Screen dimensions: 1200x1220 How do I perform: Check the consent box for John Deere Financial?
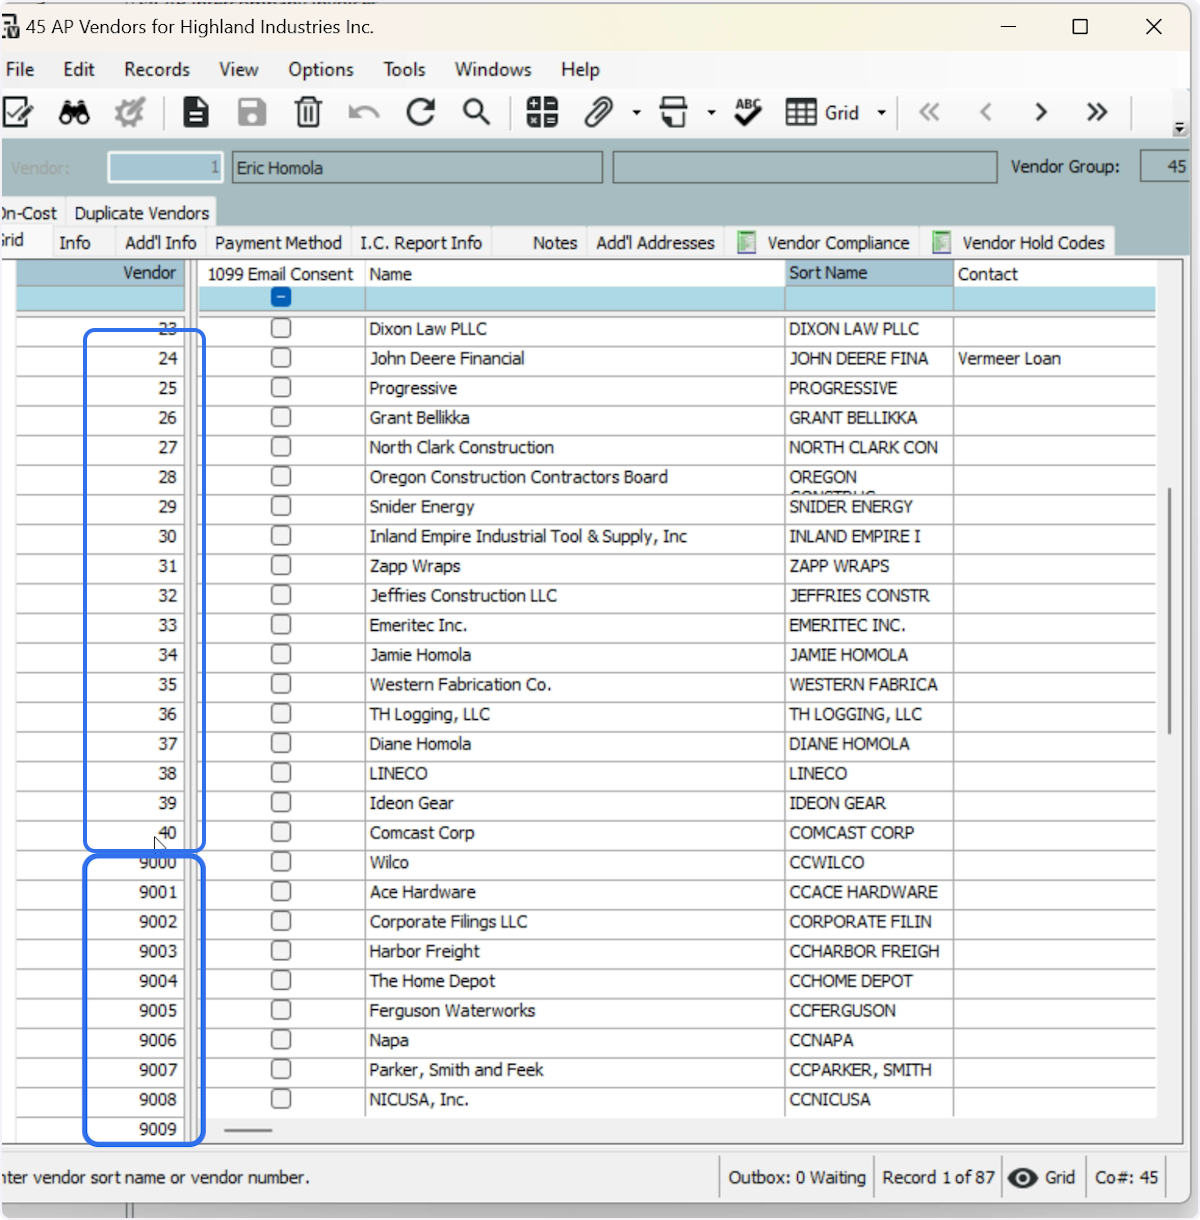click(x=281, y=357)
